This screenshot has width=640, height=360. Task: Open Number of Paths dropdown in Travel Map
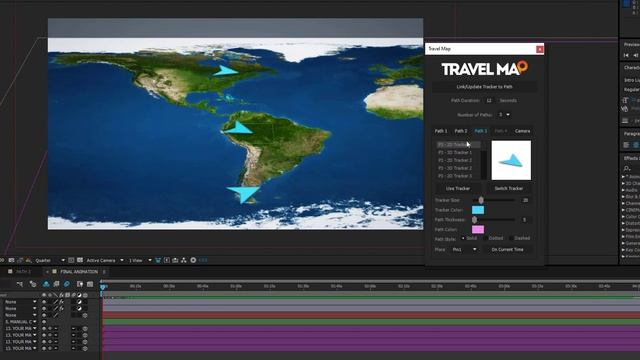click(x=504, y=115)
